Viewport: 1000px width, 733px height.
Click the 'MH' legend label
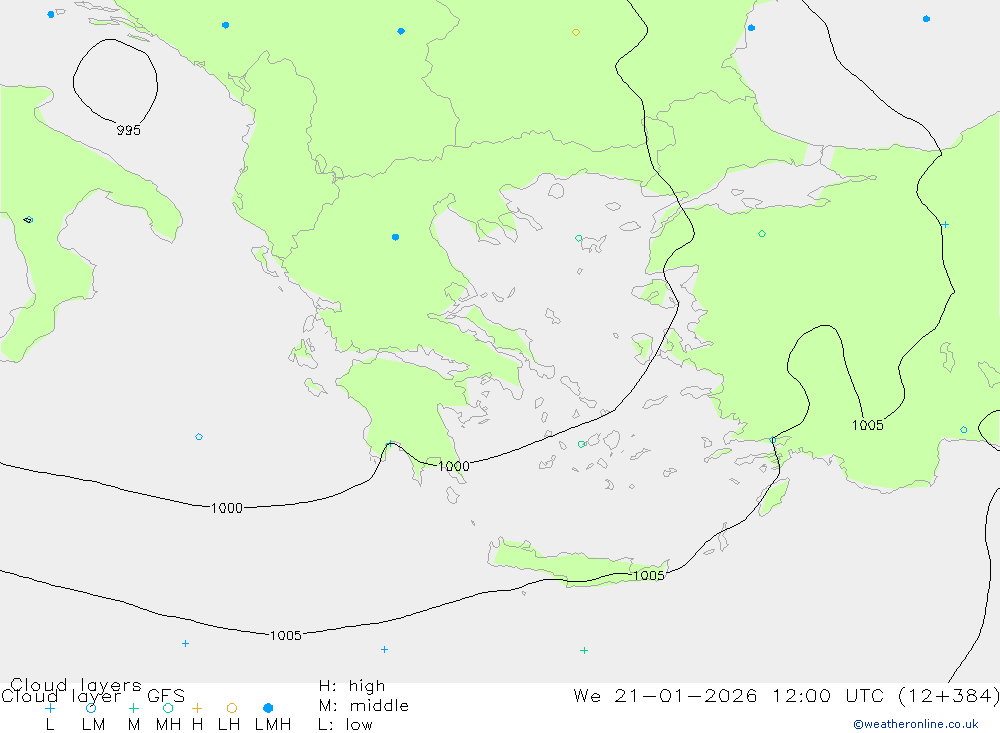(168, 725)
